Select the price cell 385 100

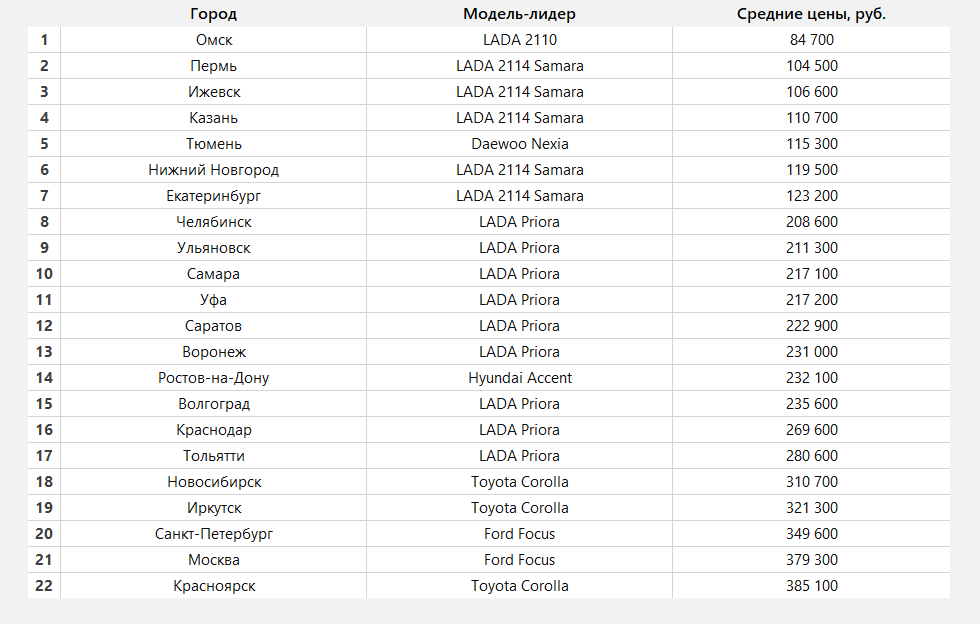click(811, 586)
